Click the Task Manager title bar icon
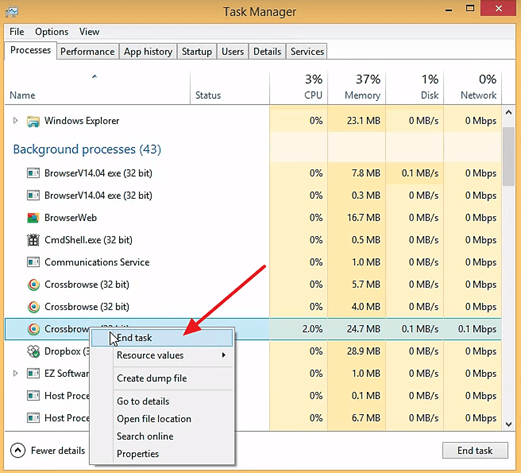Viewport: 521px width, 473px height. coord(12,12)
